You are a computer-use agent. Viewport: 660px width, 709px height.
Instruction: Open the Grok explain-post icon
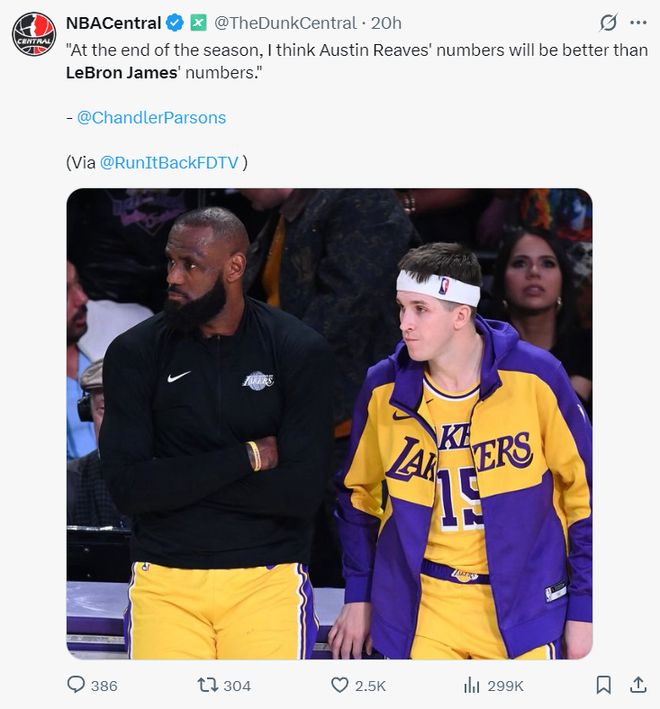tap(607, 22)
